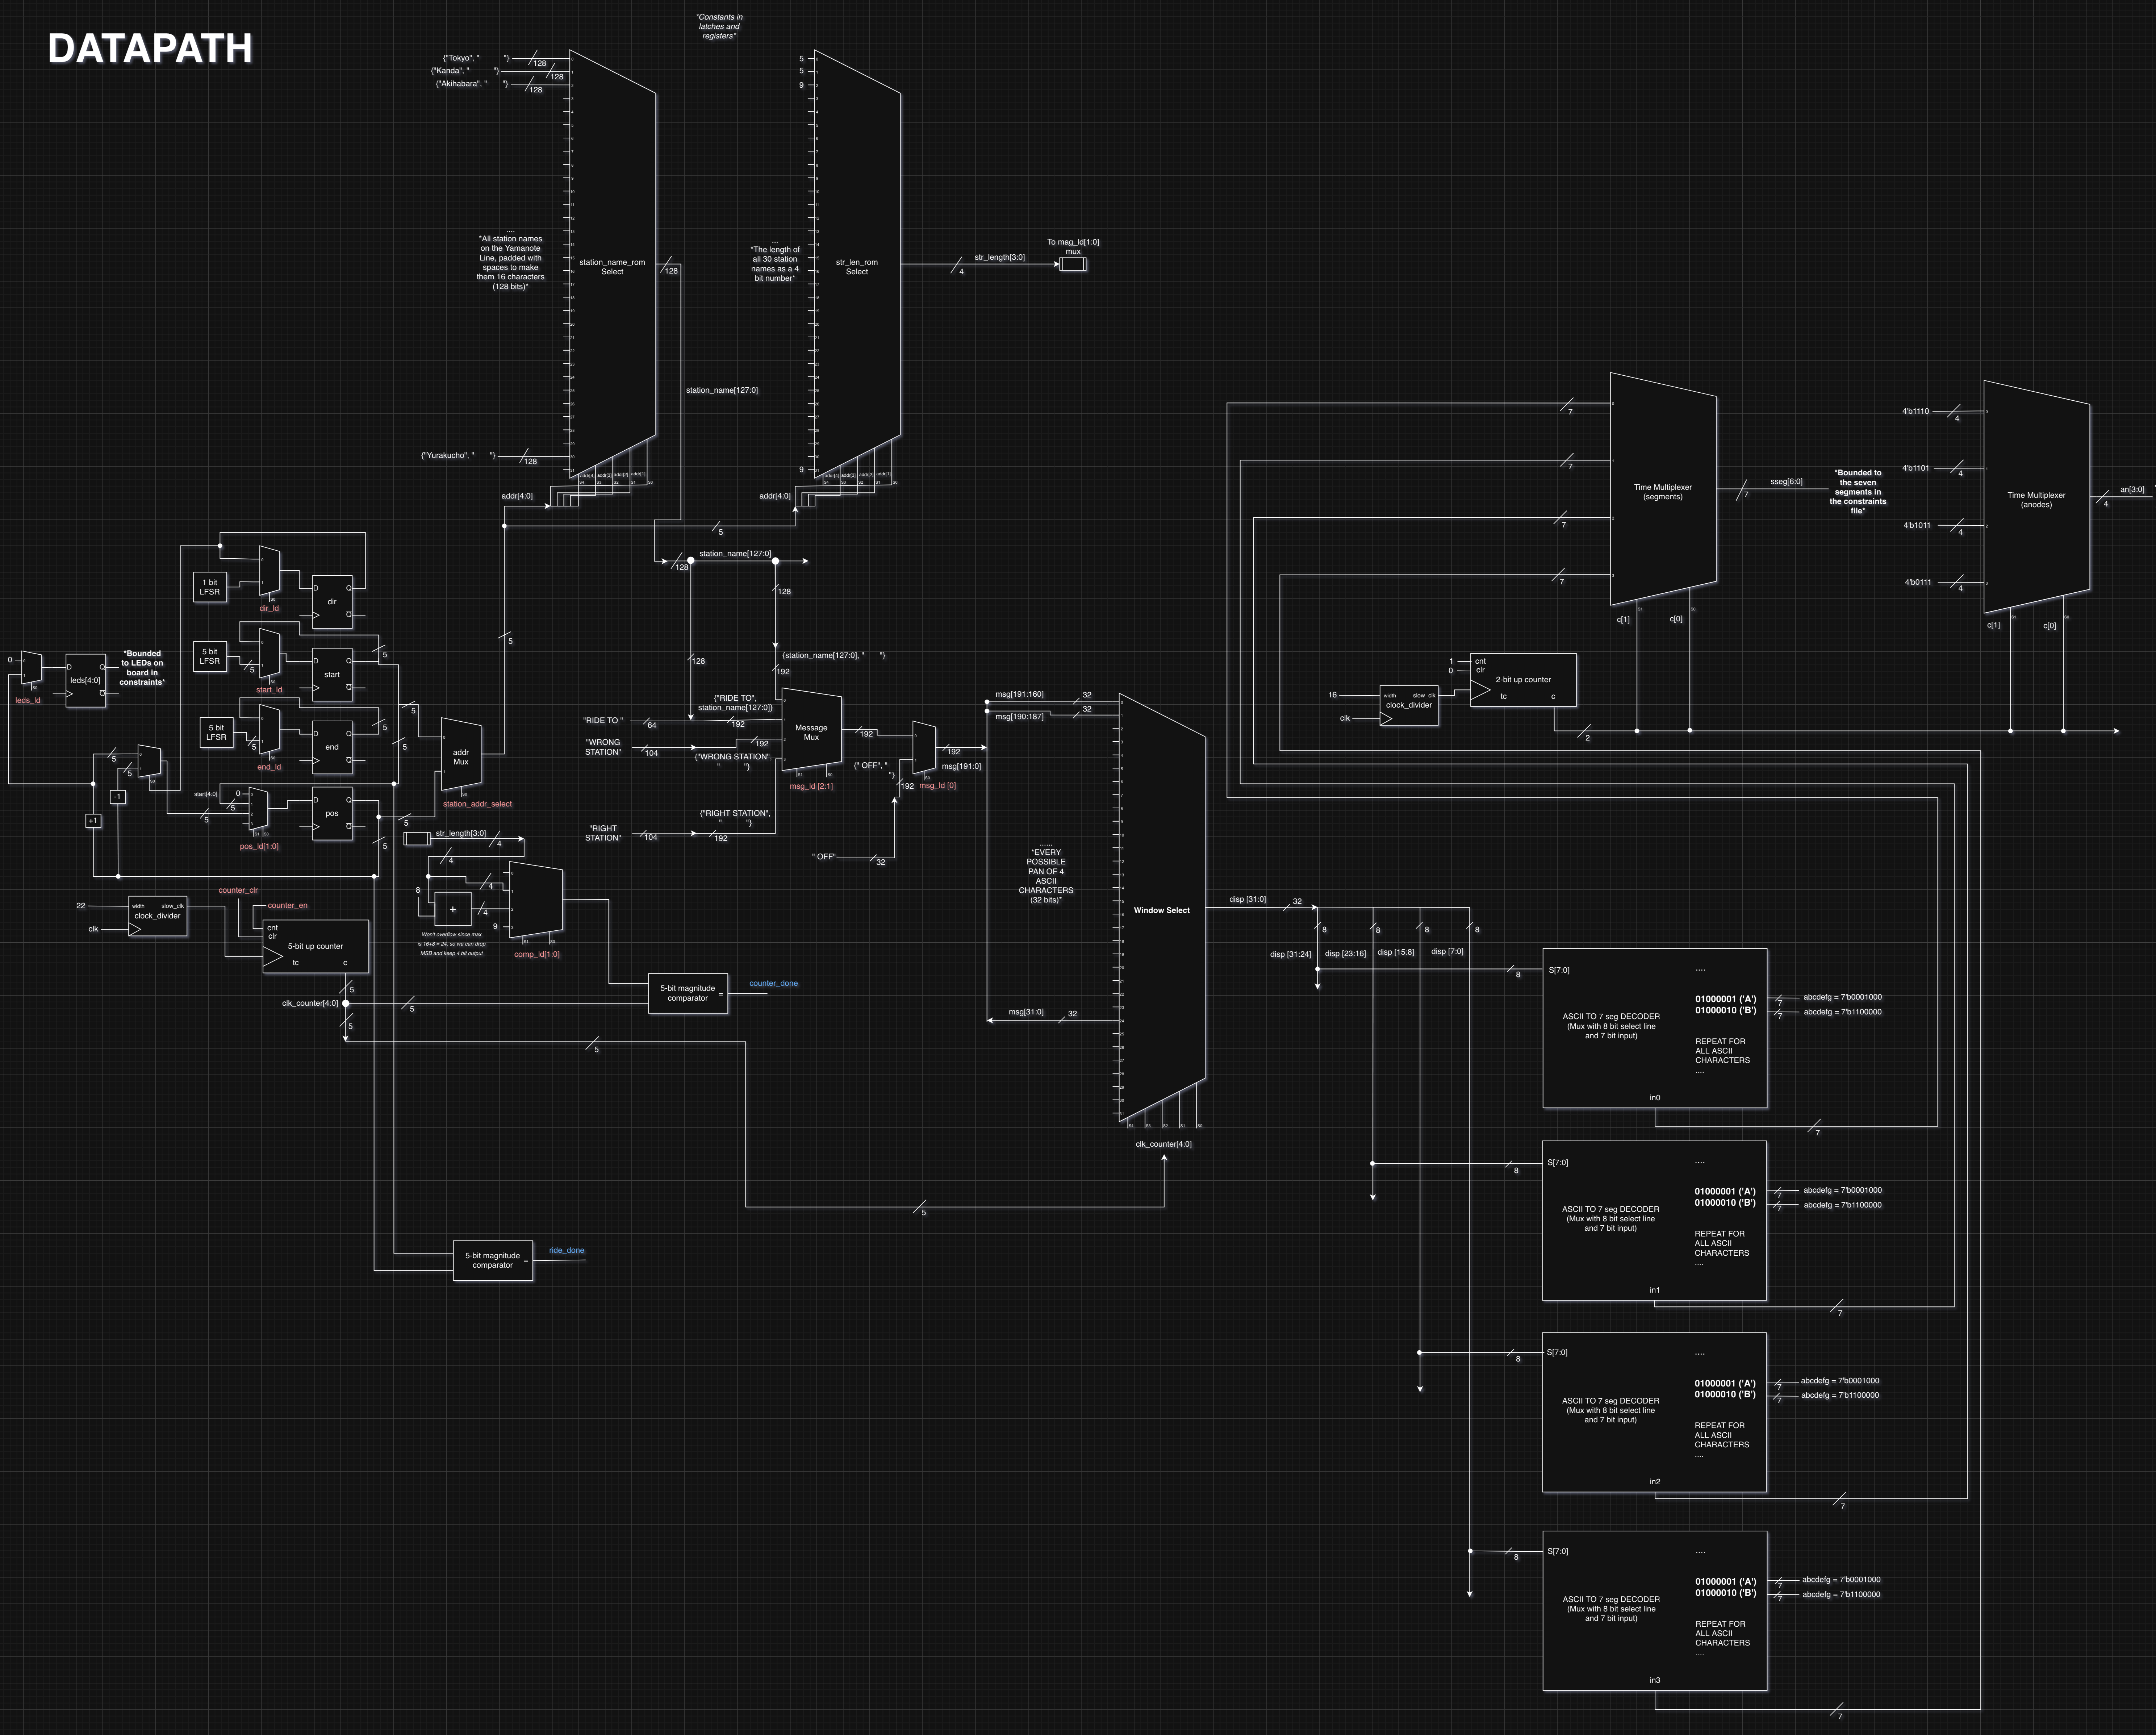
Task: Select the +1 increment box
Action: click(93, 821)
